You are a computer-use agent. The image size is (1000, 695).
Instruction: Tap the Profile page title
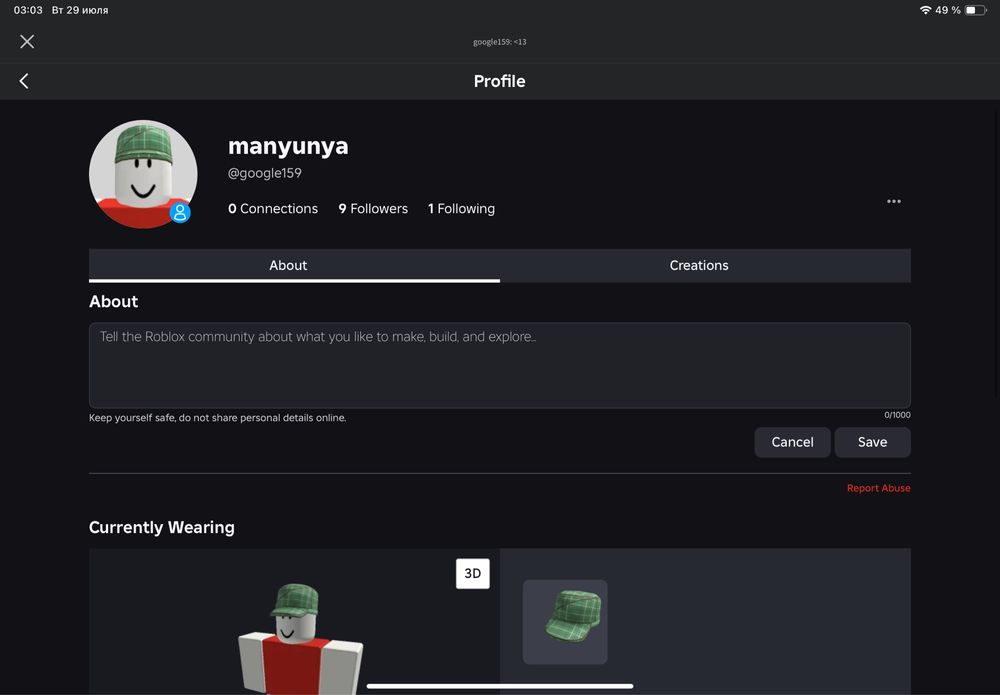499,81
